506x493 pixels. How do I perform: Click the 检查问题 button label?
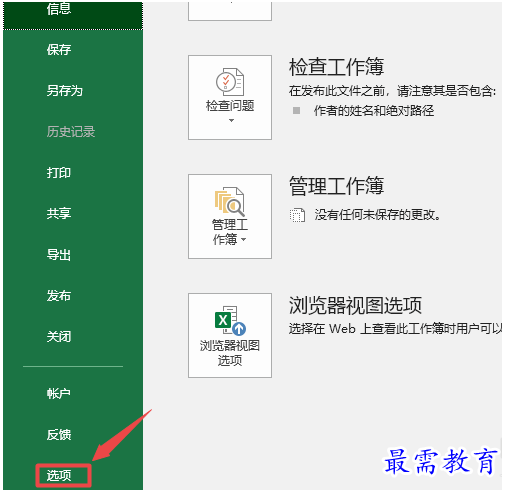click(x=230, y=106)
